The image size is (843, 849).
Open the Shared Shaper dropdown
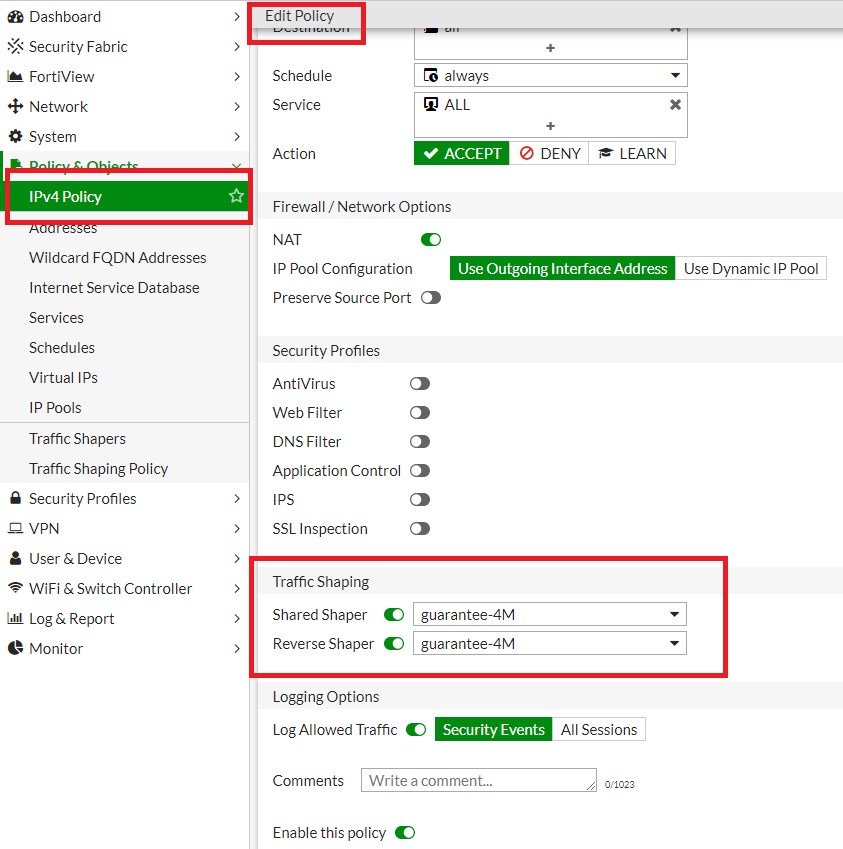click(550, 615)
